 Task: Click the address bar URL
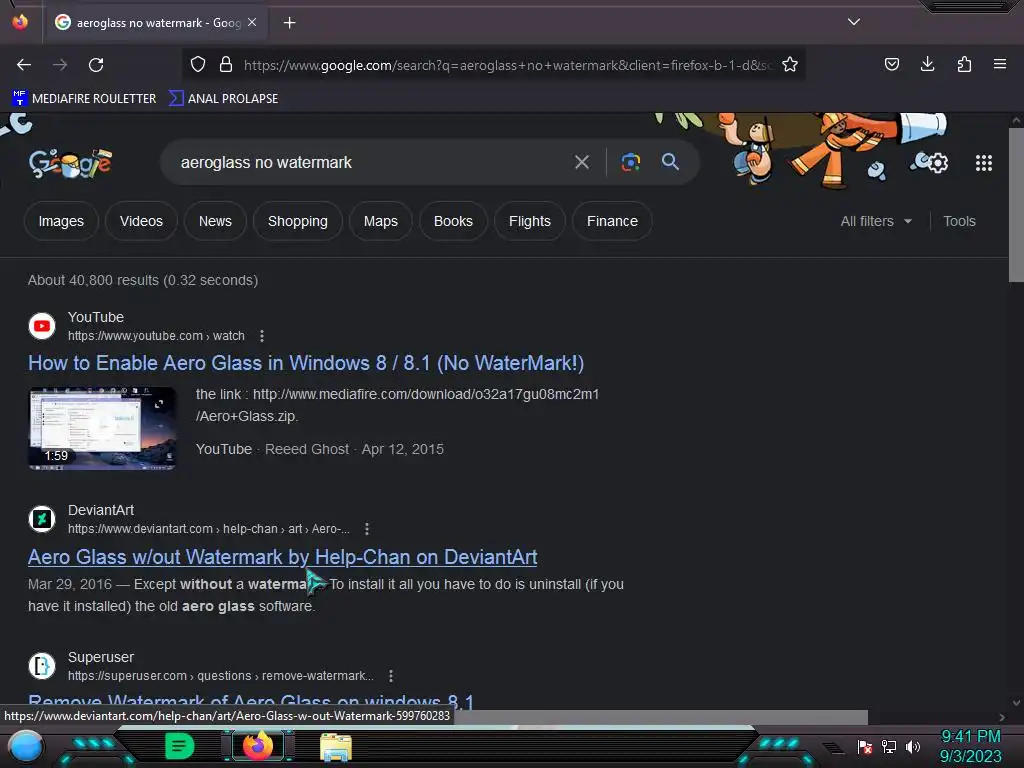508,65
